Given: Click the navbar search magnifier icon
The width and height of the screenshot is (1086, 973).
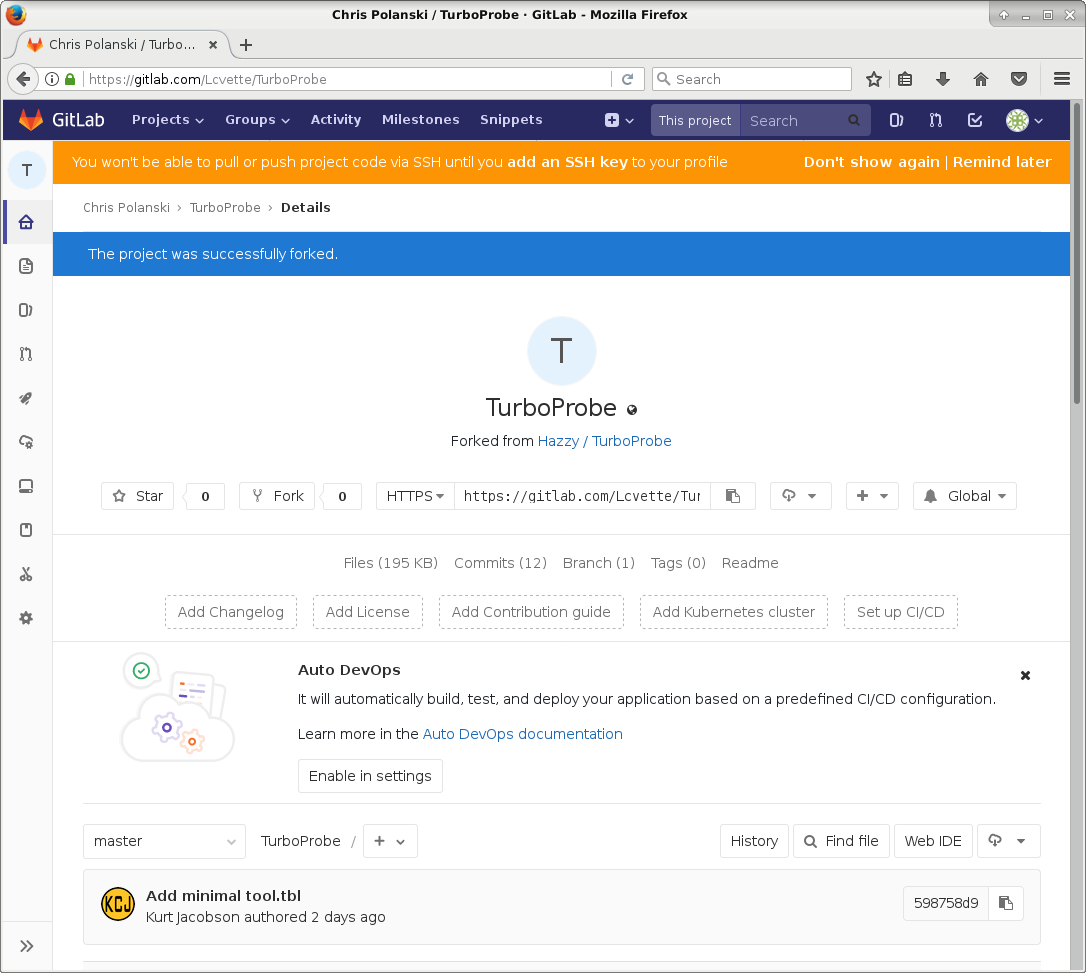Looking at the screenshot, I should (x=854, y=120).
